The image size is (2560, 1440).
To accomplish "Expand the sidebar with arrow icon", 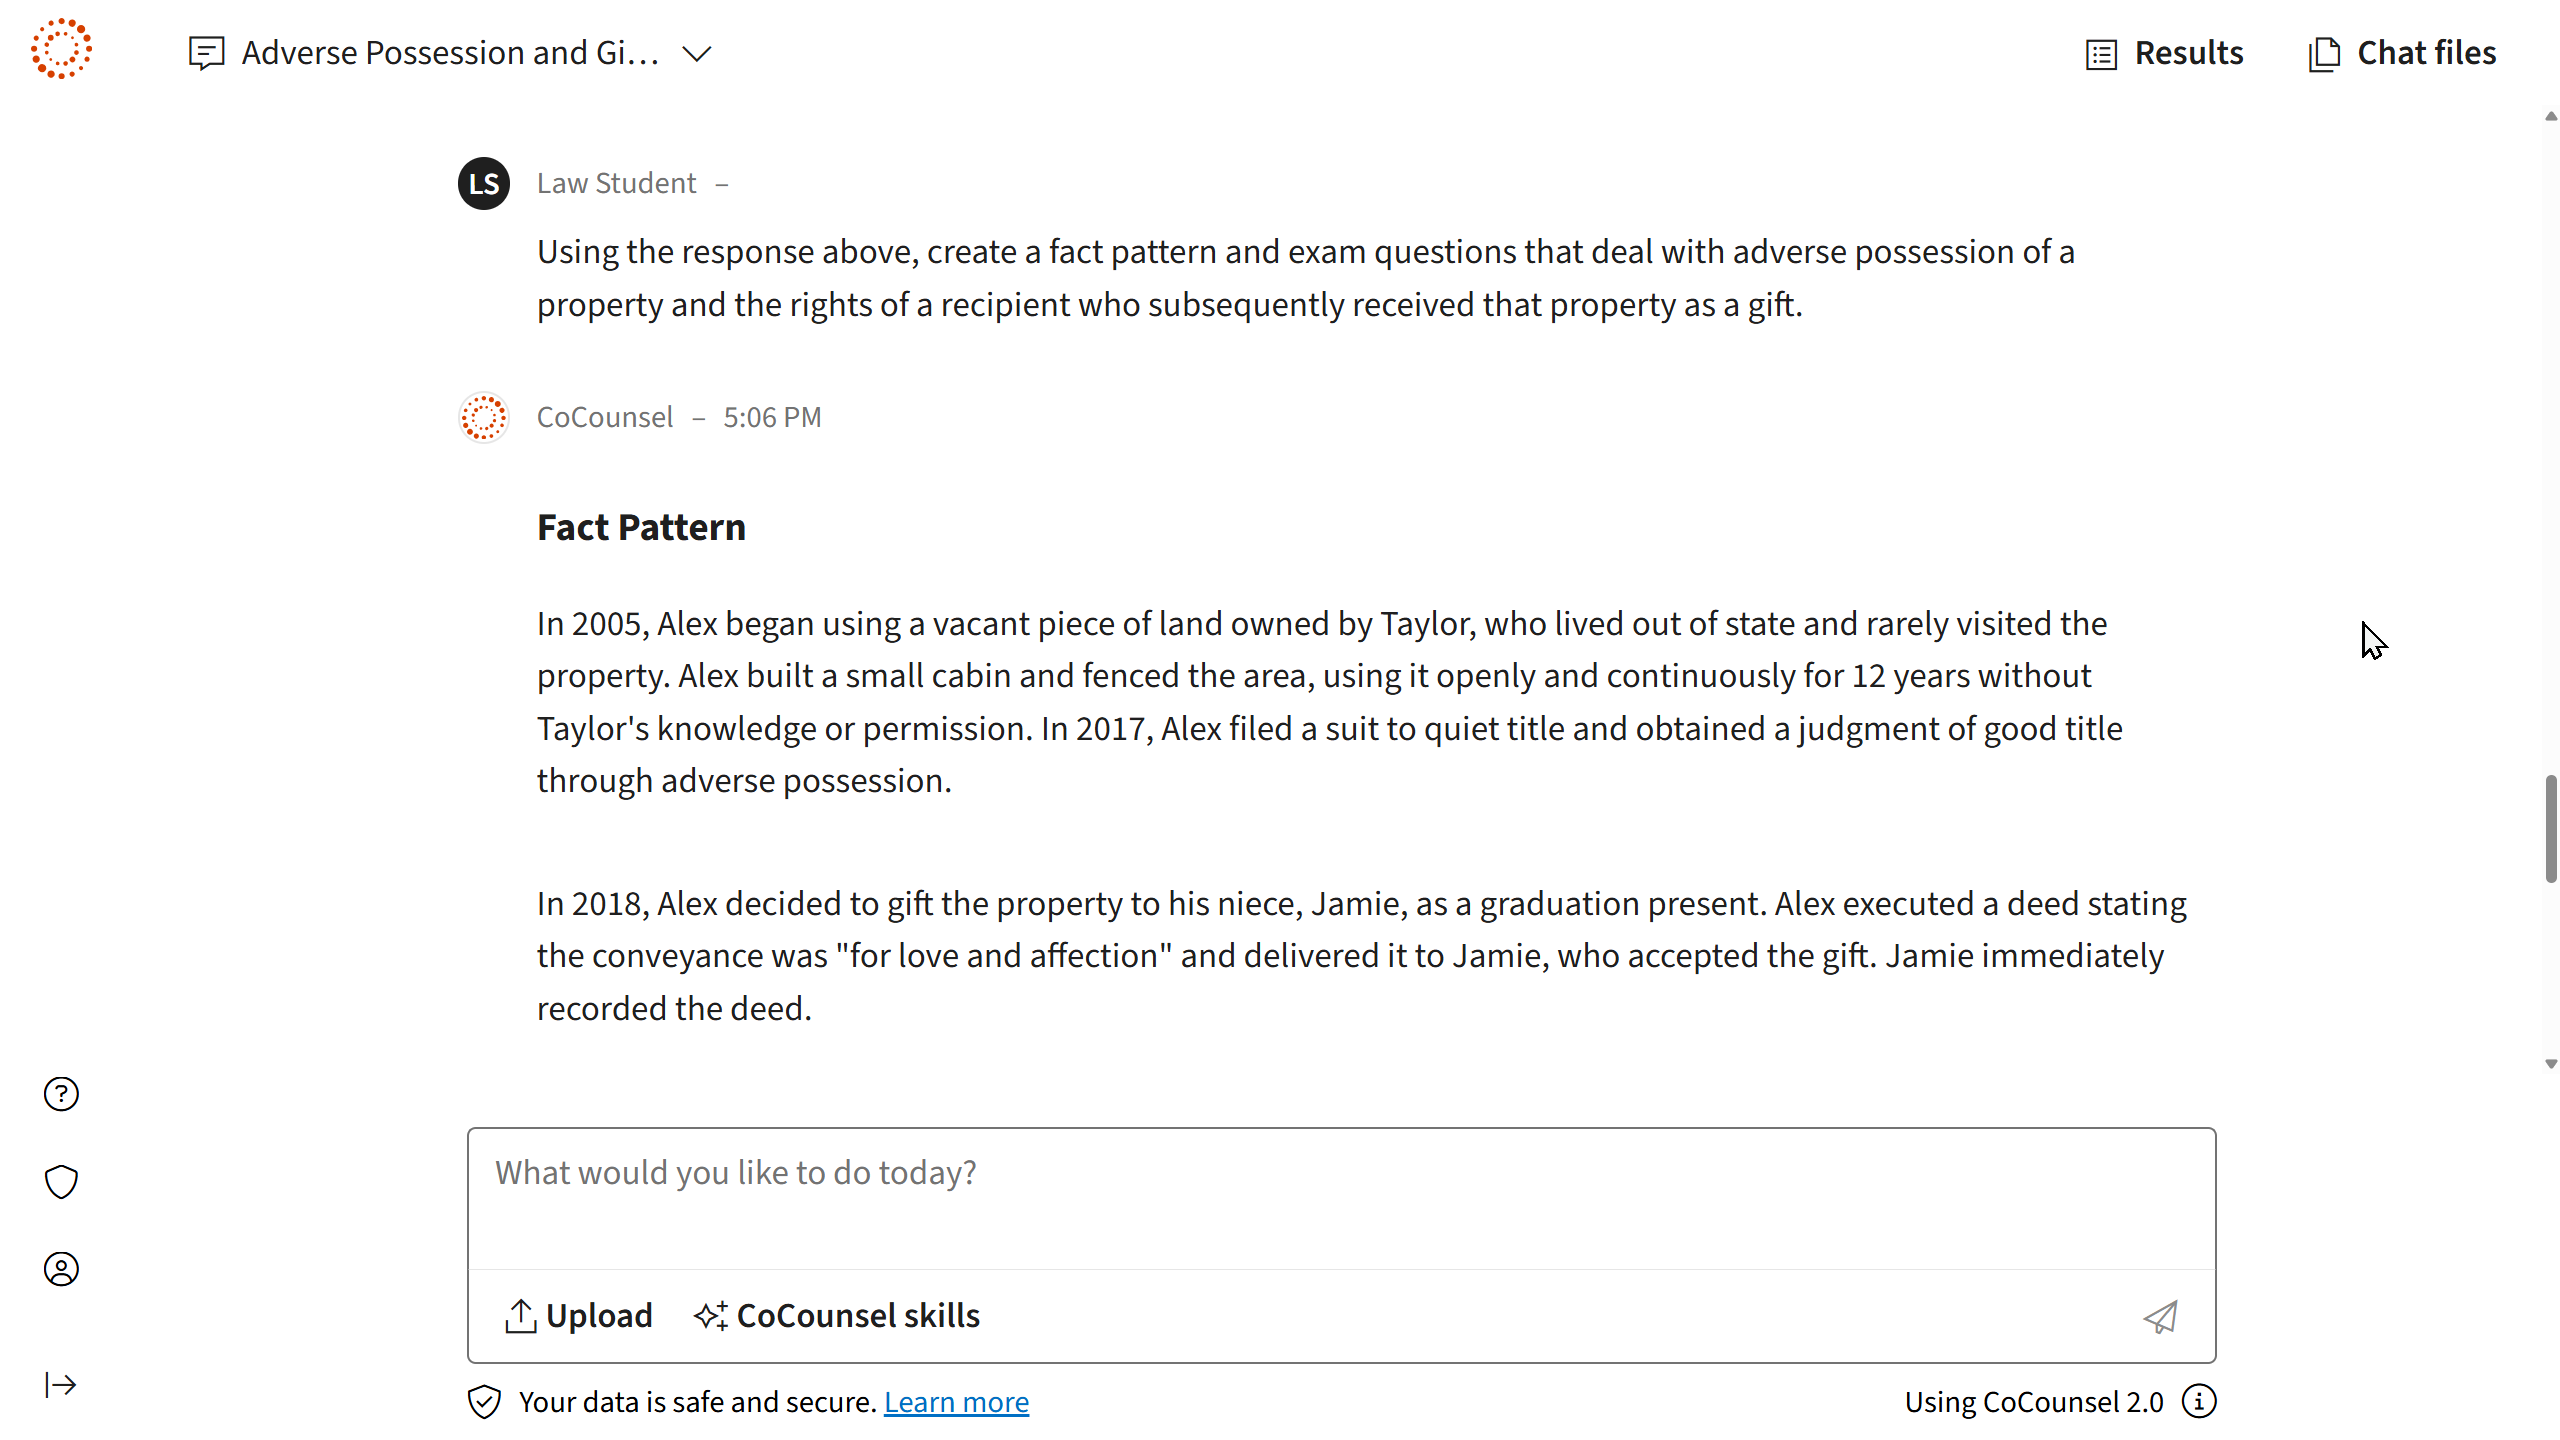I will pyautogui.click(x=61, y=1385).
